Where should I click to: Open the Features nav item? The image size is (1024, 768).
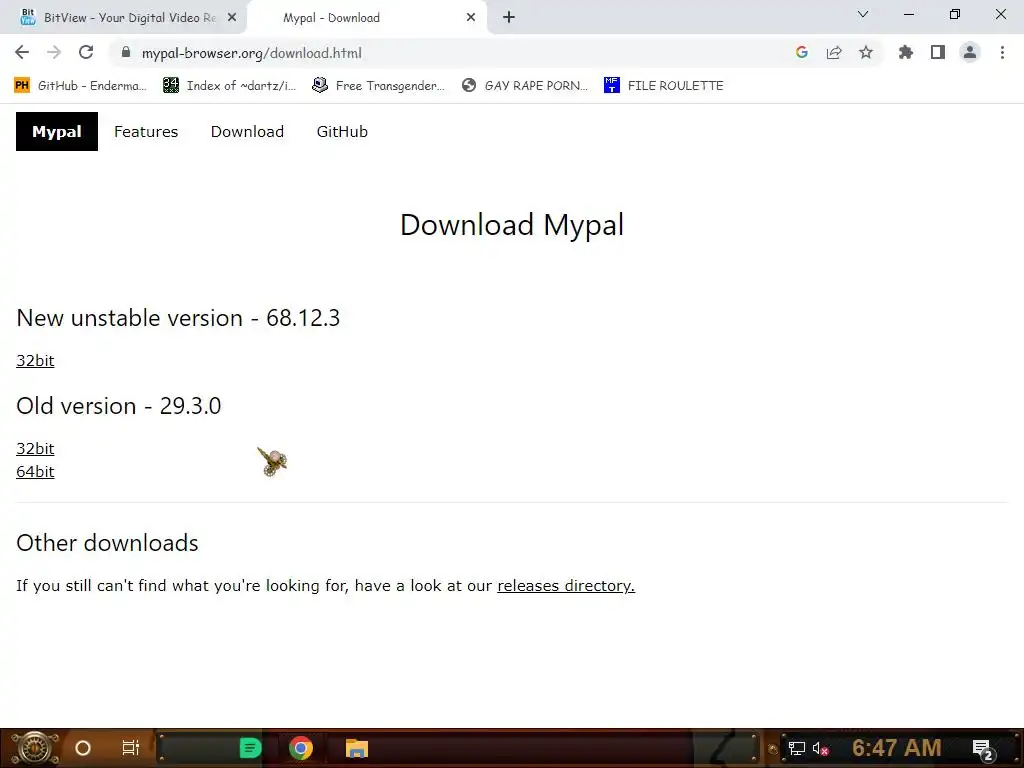(146, 131)
